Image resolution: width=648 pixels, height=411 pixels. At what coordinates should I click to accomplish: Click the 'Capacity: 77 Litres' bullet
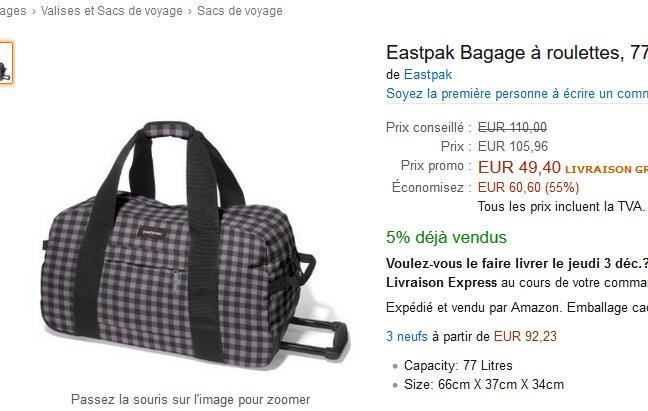click(458, 366)
